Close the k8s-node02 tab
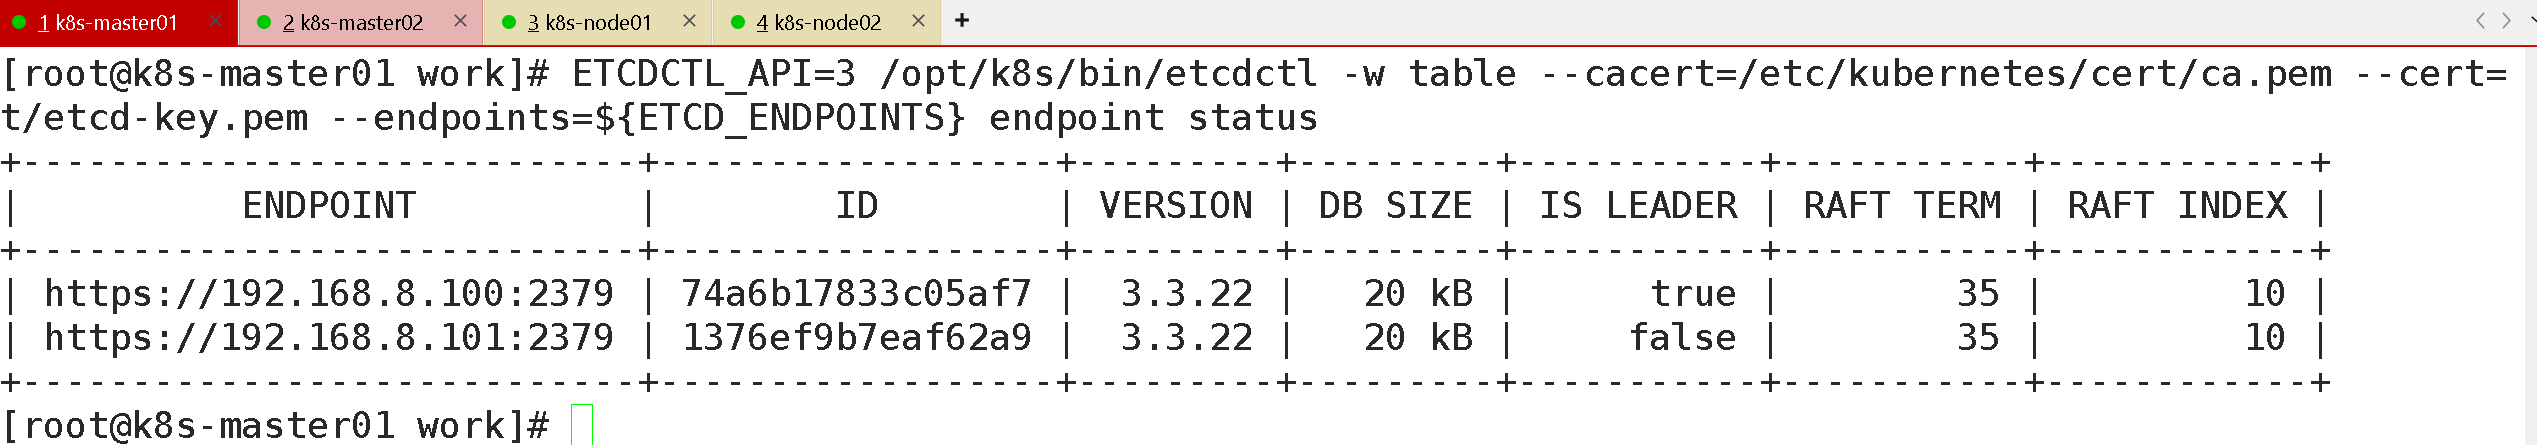 (919, 21)
